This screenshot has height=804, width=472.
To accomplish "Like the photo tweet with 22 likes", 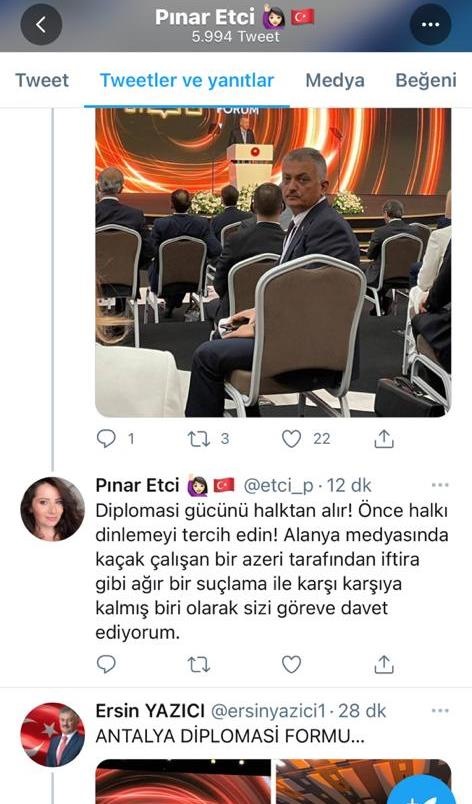I will click(292, 439).
